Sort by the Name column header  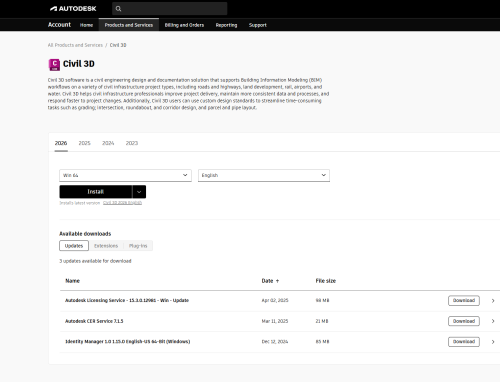tap(73, 281)
